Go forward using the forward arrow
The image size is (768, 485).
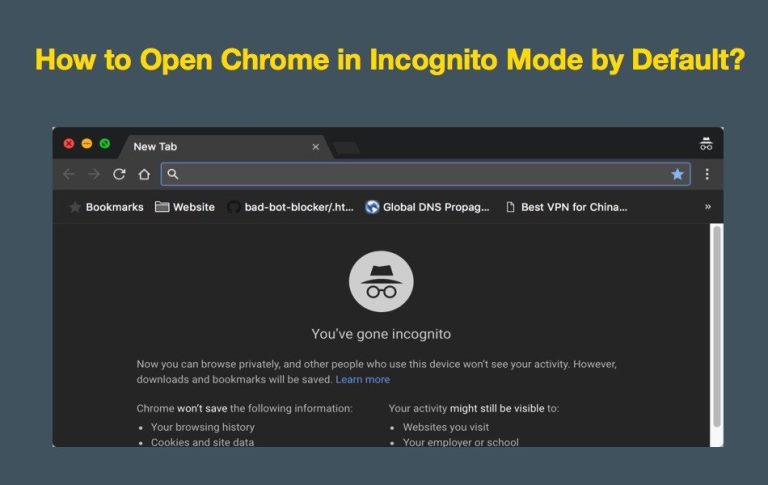94,174
